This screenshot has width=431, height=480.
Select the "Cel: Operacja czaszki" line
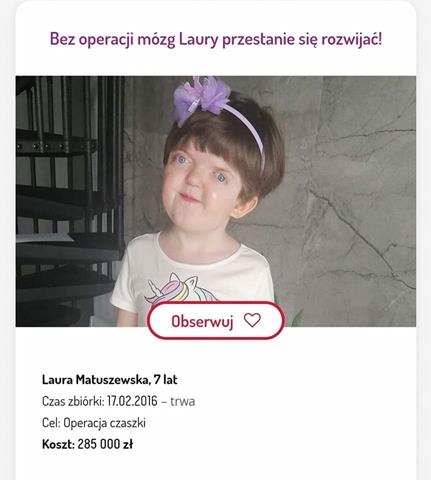tap(94, 423)
